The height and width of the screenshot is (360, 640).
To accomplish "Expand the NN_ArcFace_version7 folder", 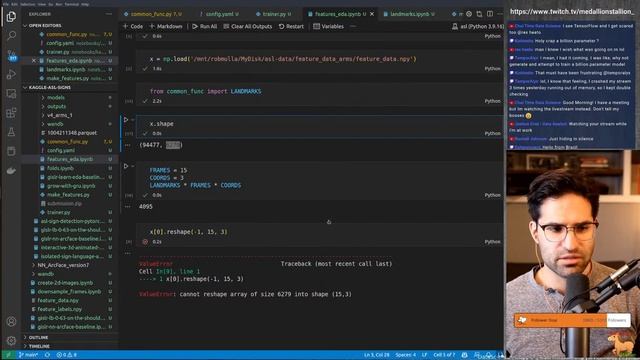I will point(33,265).
